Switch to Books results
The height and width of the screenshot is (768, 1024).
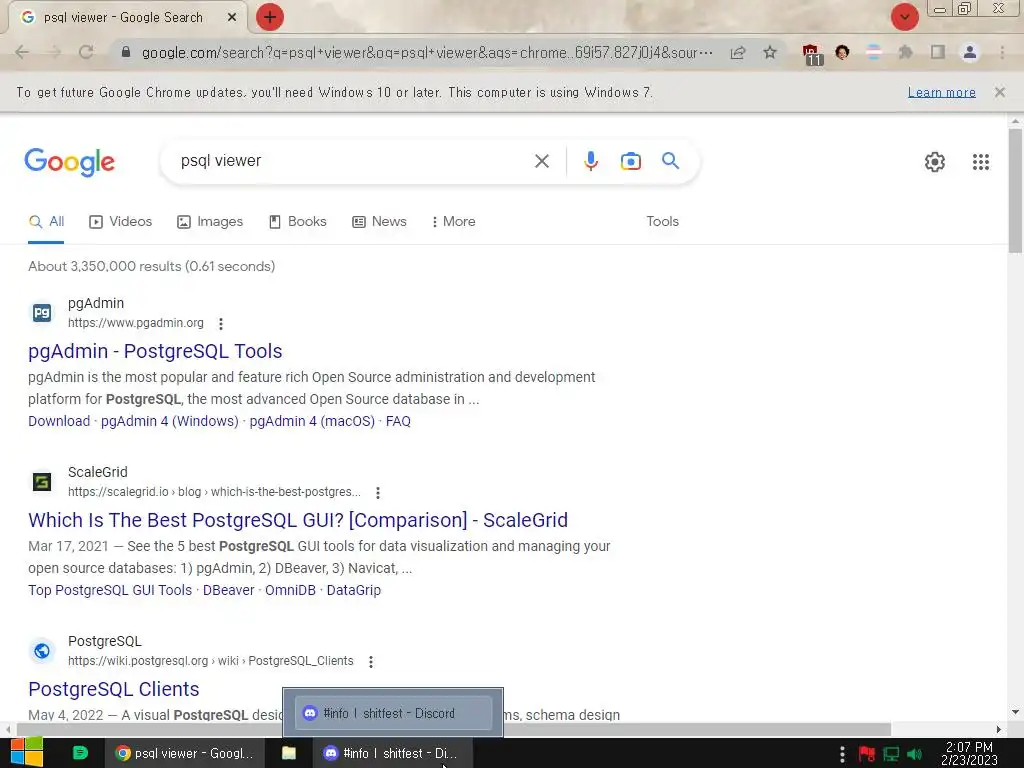[x=298, y=221]
